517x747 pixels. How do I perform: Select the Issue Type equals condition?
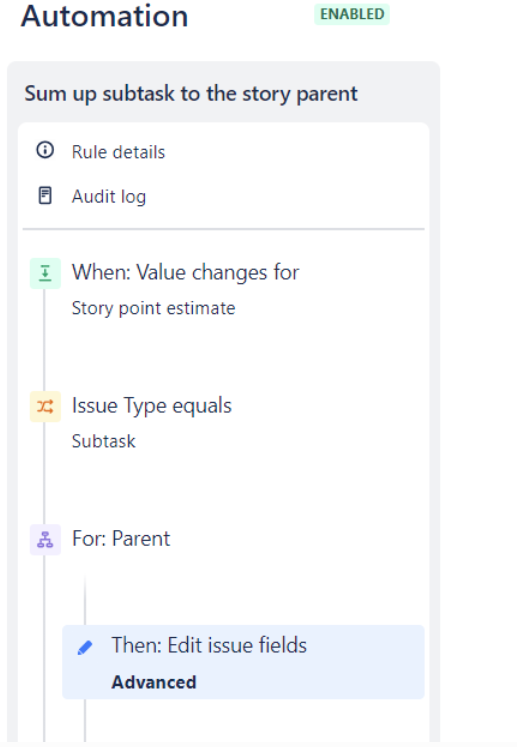tap(152, 406)
